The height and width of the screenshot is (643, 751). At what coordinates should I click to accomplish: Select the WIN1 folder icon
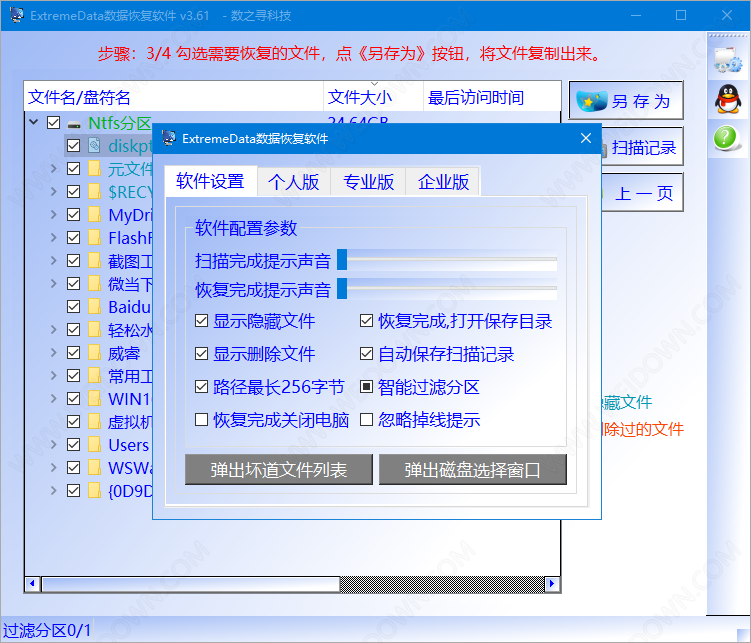94,399
